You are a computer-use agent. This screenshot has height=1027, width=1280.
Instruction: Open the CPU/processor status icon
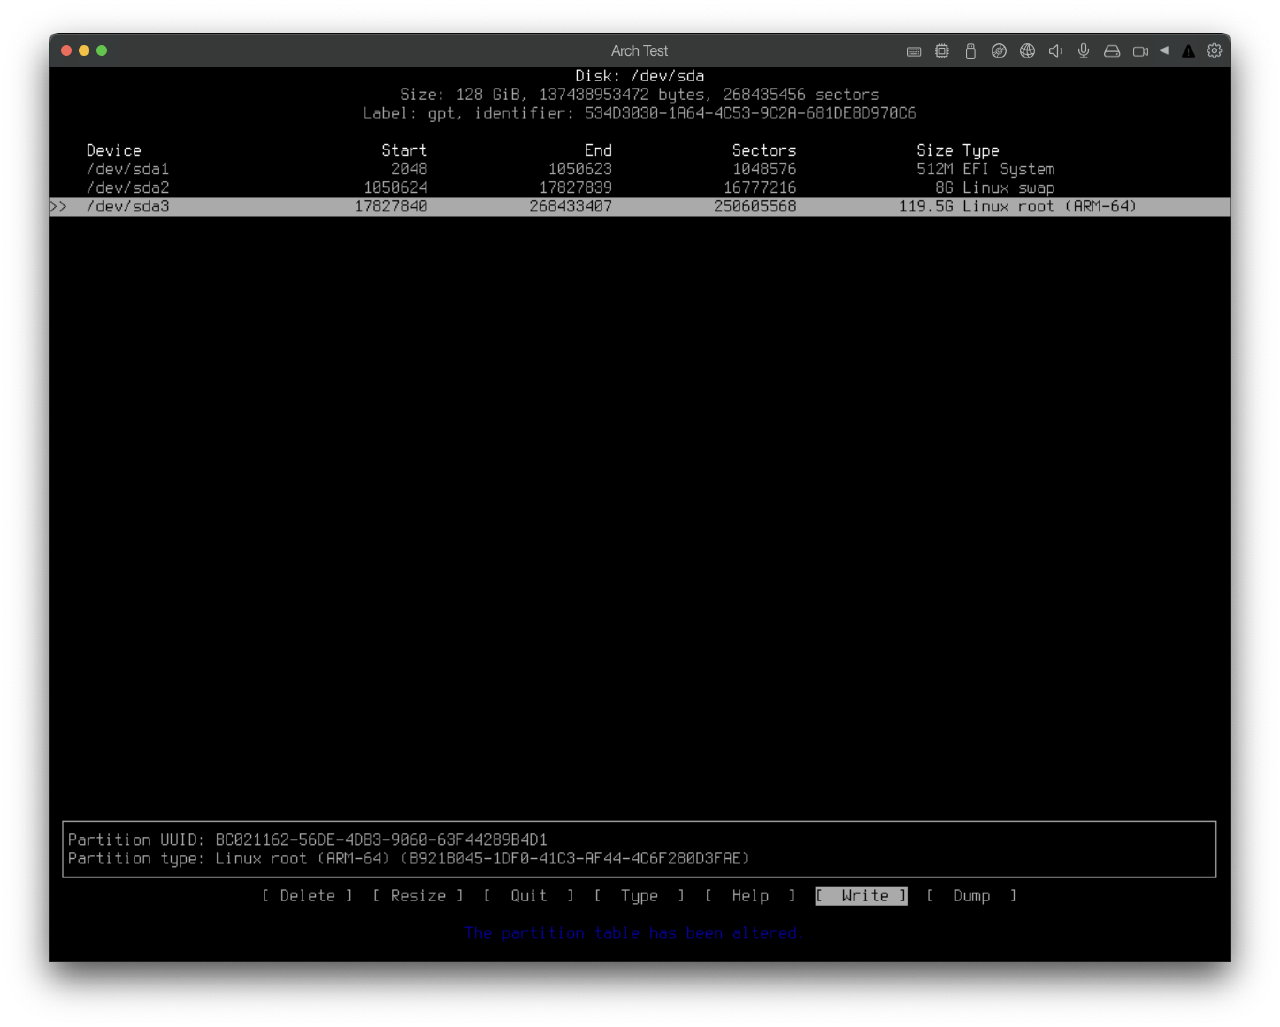941,51
